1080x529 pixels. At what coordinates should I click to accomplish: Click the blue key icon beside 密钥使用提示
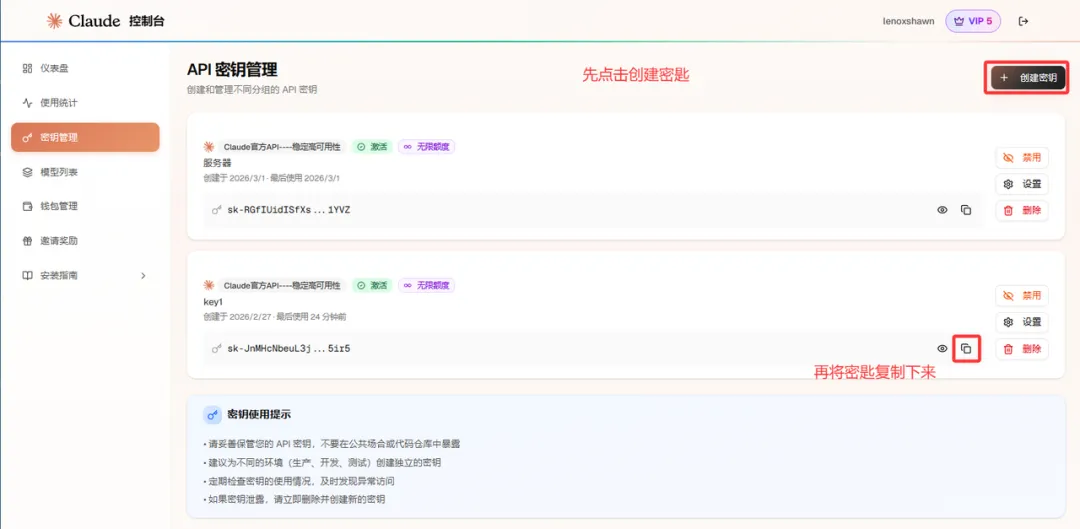coord(212,415)
